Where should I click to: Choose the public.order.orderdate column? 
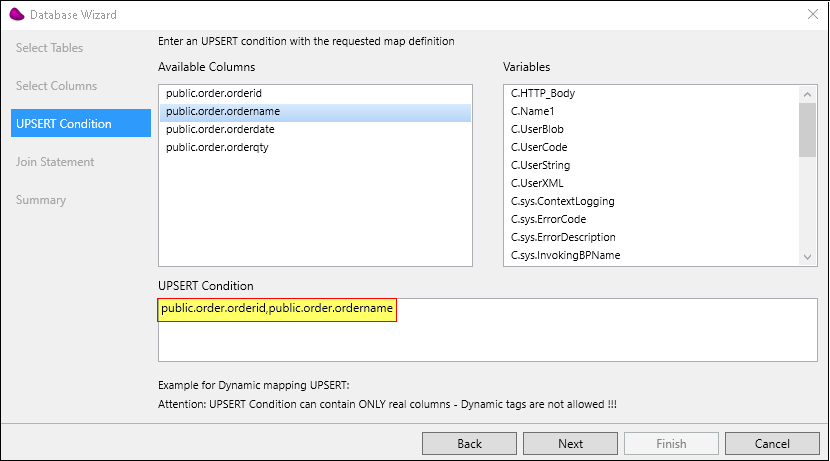coord(315,129)
